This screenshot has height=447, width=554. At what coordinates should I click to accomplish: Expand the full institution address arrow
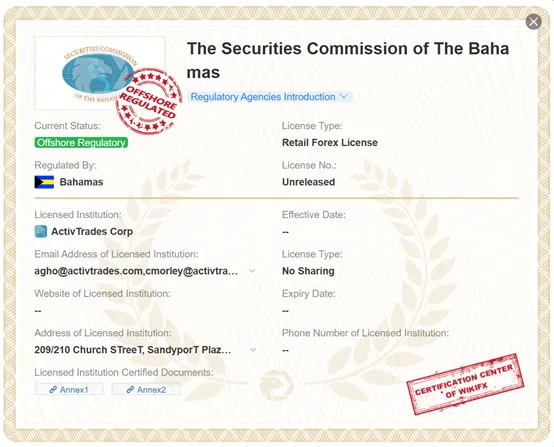(253, 350)
